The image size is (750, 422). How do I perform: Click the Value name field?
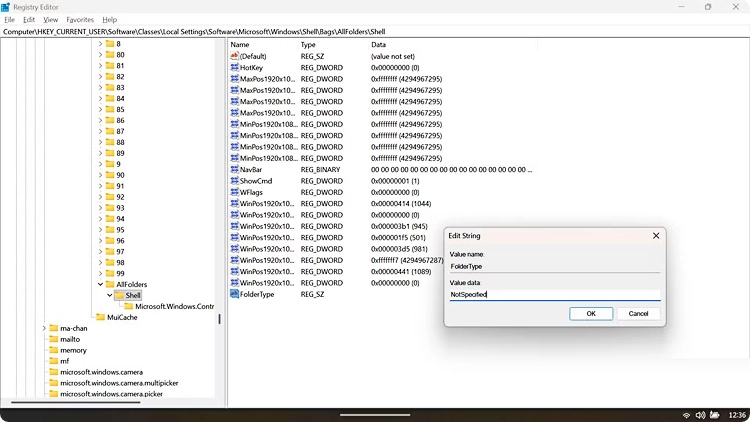coord(555,267)
